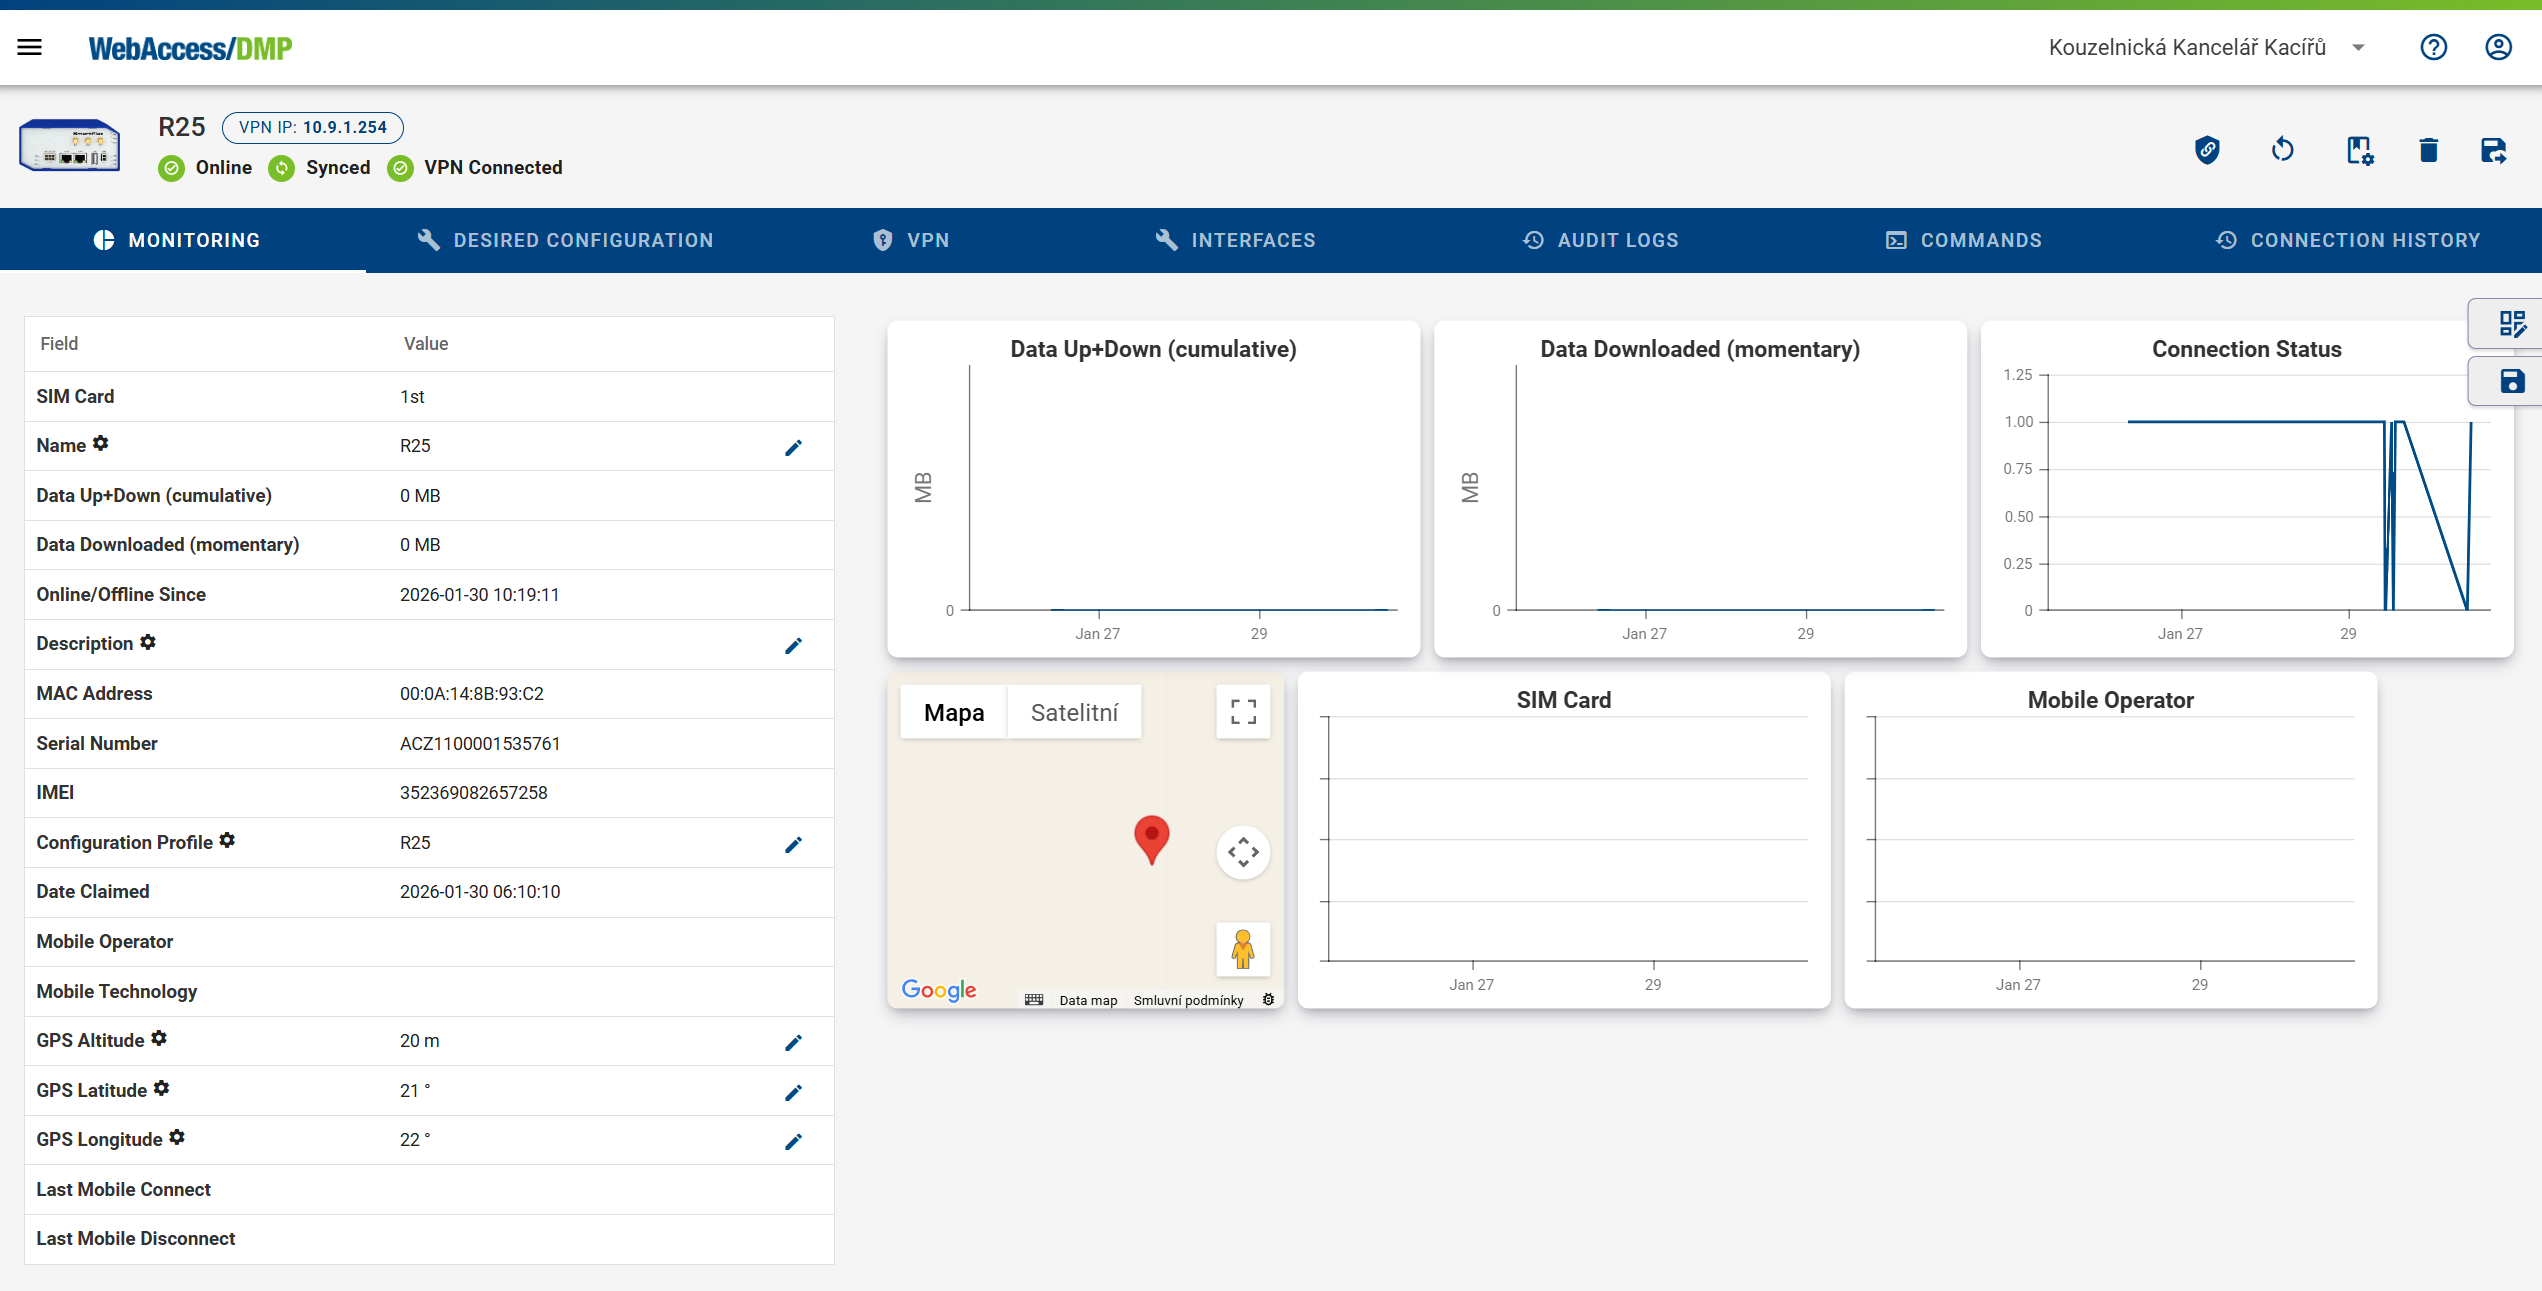Edit GPS Latitude using its pencil icon

point(793,1092)
